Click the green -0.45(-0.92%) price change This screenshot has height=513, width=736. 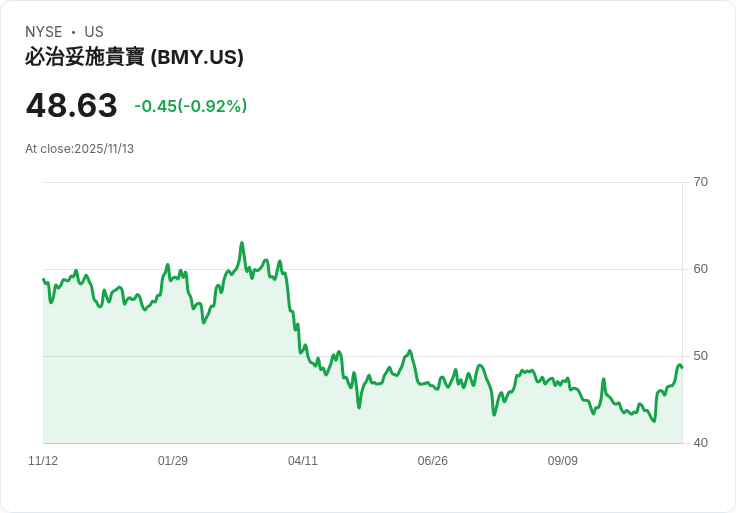[x=191, y=106]
